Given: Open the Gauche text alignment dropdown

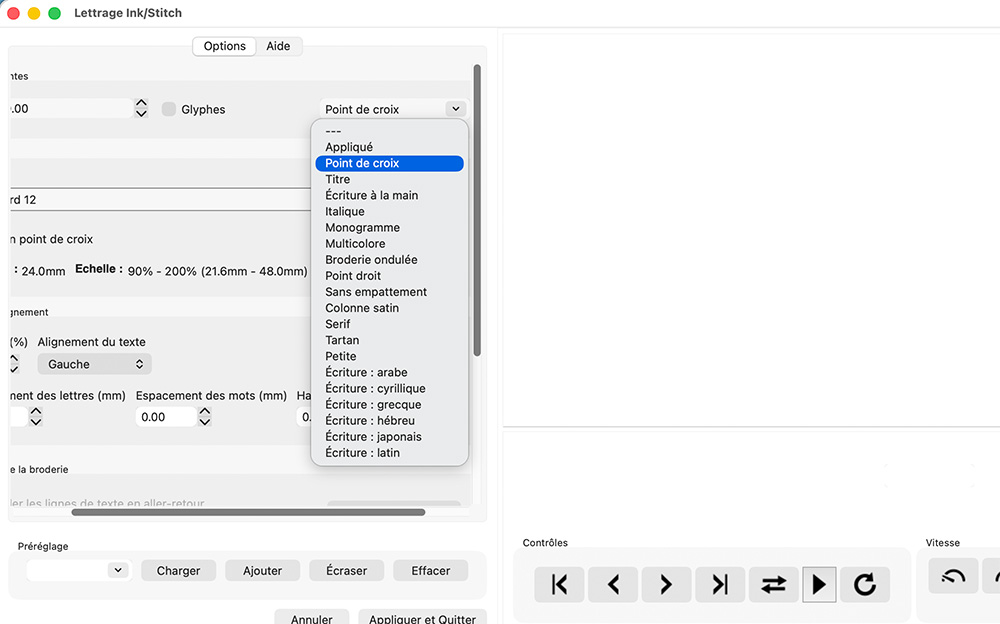Looking at the screenshot, I should 94,364.
